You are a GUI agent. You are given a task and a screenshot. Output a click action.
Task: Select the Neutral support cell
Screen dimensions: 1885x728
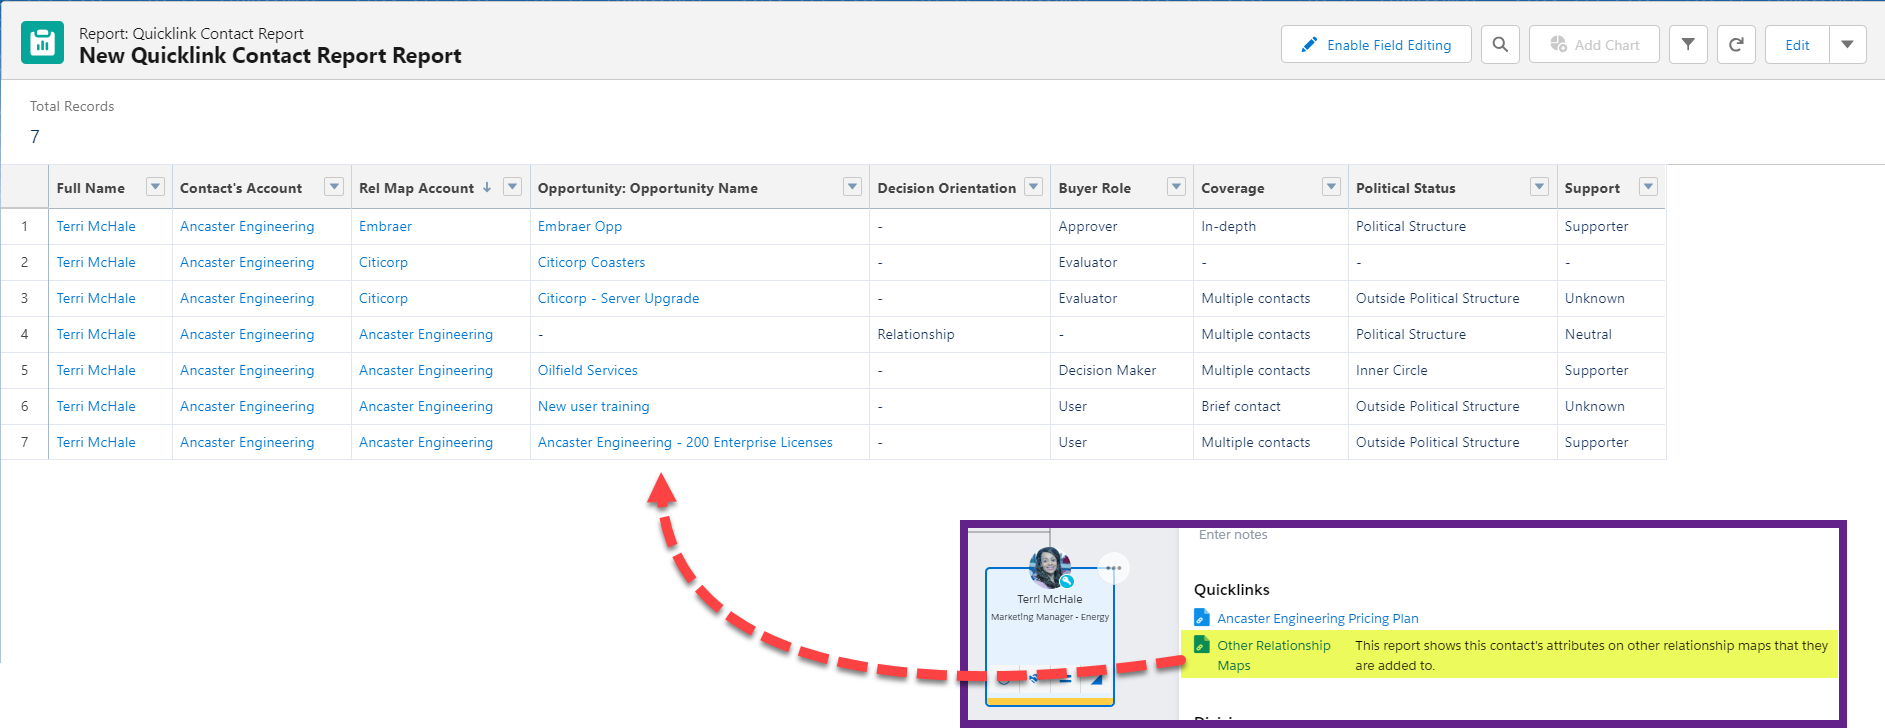click(1611, 334)
